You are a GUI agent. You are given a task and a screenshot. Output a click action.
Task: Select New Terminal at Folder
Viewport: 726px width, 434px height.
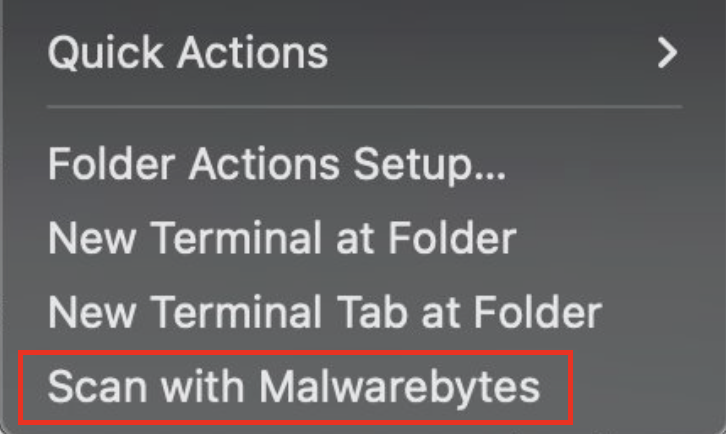tap(282, 238)
